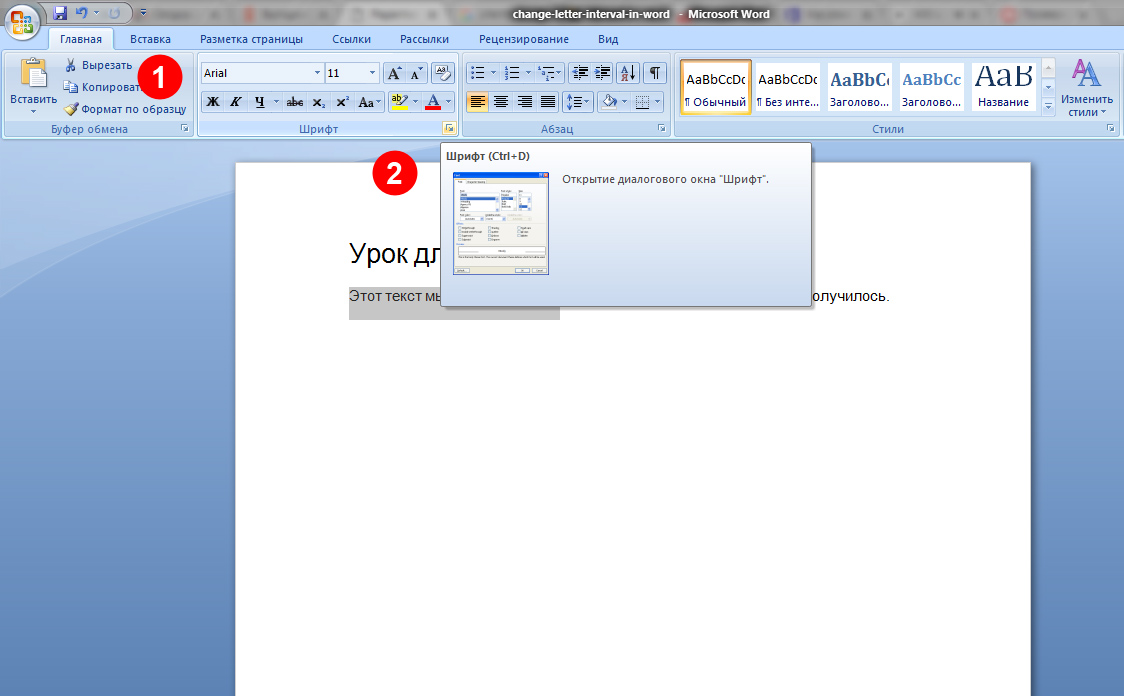Open underline style dropdown arrow
The width and height of the screenshot is (1124, 696).
276,102
